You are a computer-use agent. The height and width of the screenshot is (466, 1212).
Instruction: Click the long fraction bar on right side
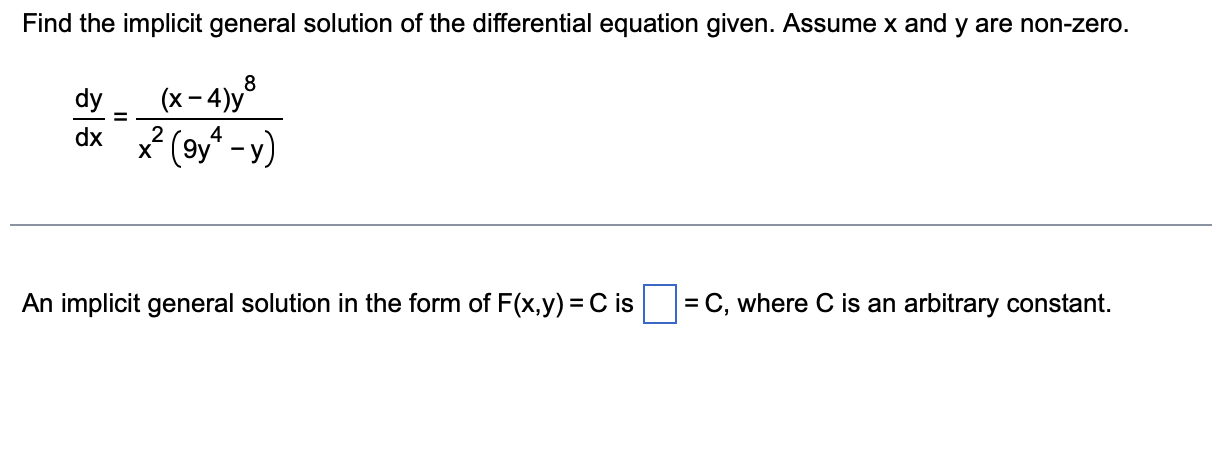(209, 120)
